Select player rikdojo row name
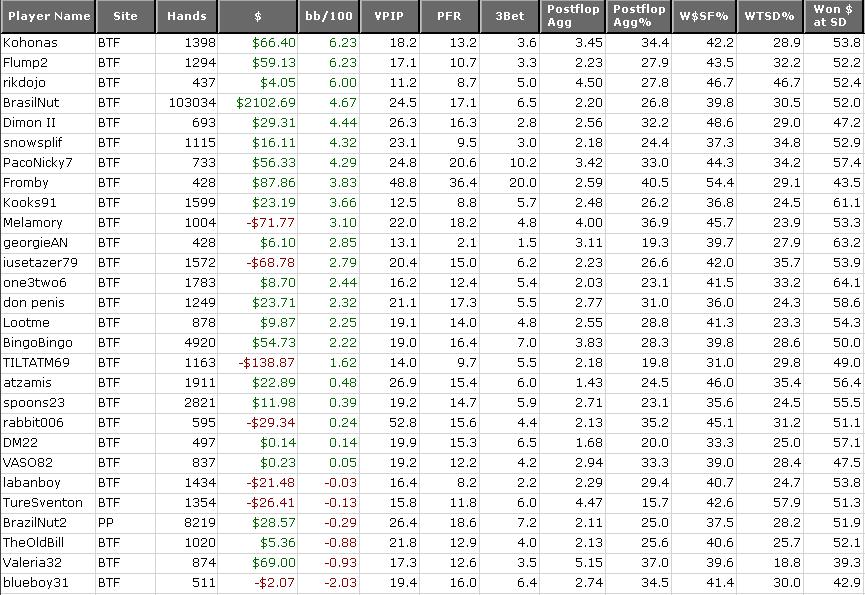Viewport: 865px width, 595px height. click(24, 83)
